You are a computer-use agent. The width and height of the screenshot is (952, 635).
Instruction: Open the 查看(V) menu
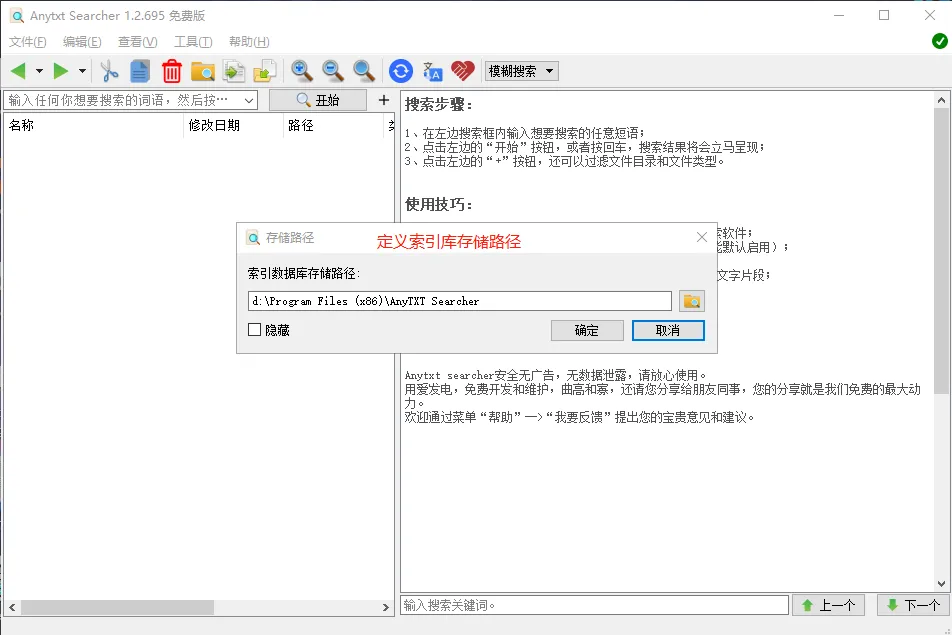click(138, 42)
